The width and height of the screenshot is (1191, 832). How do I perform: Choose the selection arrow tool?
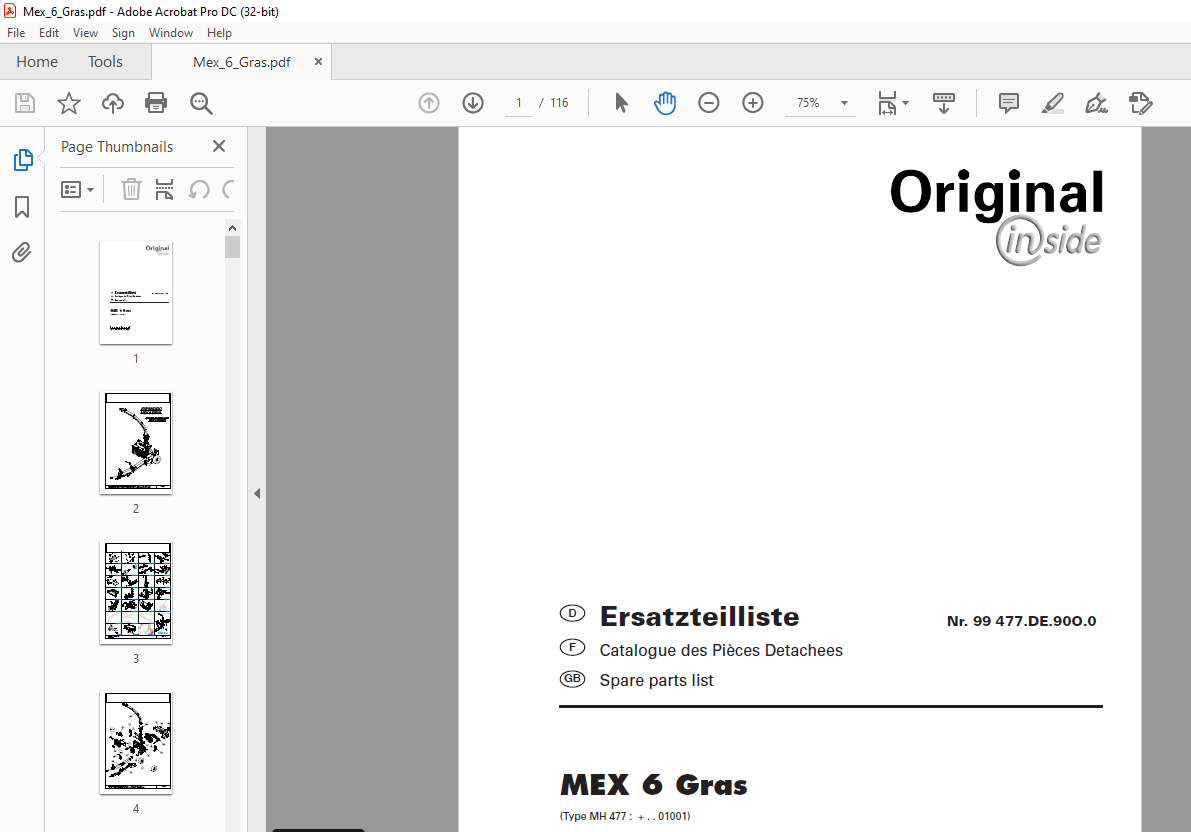(621, 103)
